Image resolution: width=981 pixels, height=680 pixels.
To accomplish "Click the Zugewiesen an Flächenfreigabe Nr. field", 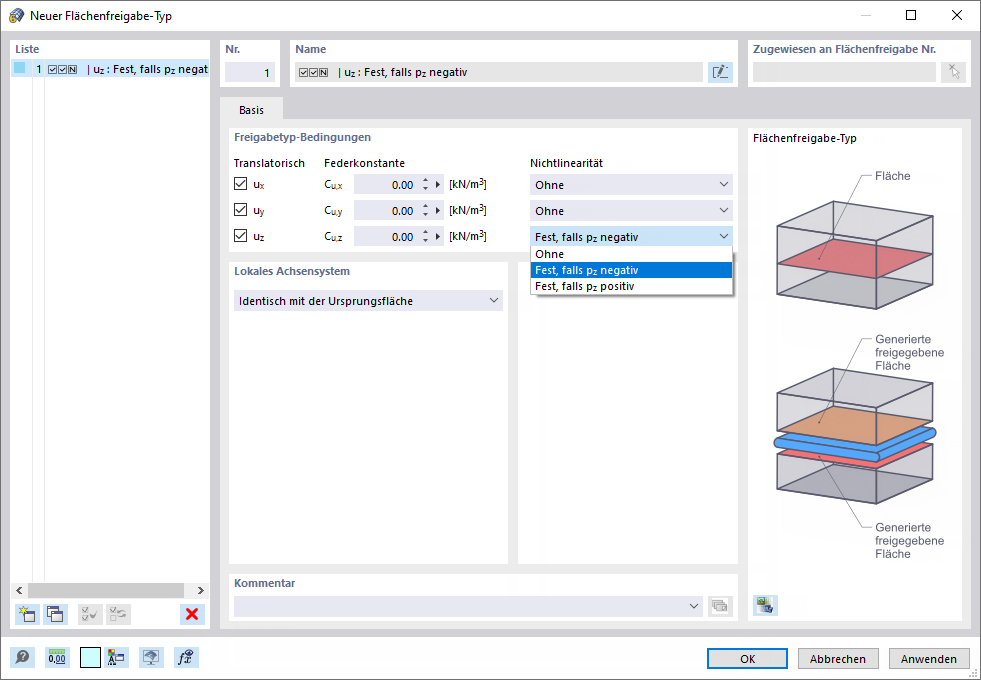I will (844, 72).
